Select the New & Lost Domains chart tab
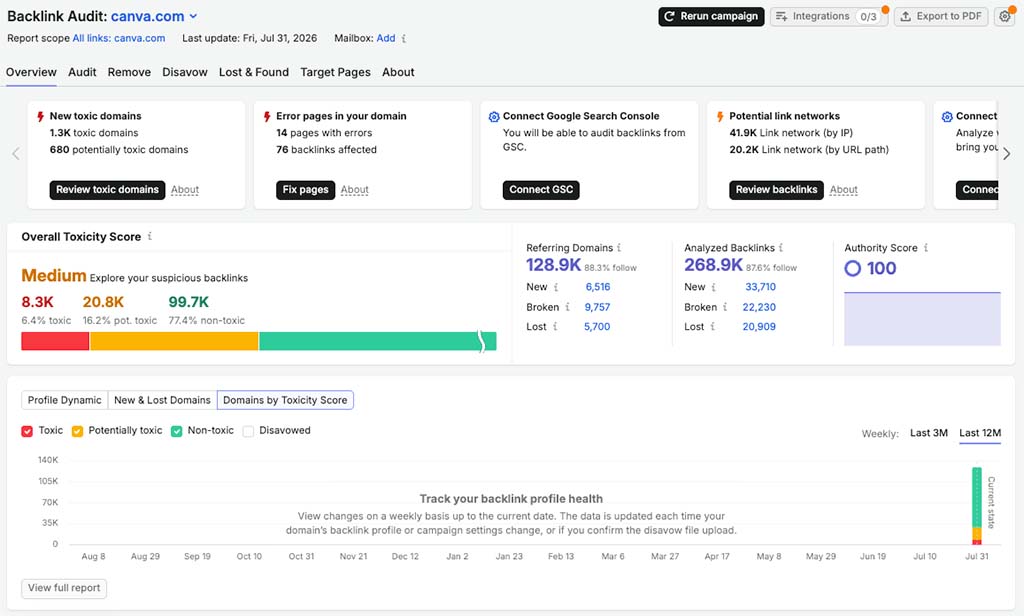1024x616 pixels. pyautogui.click(x=163, y=400)
